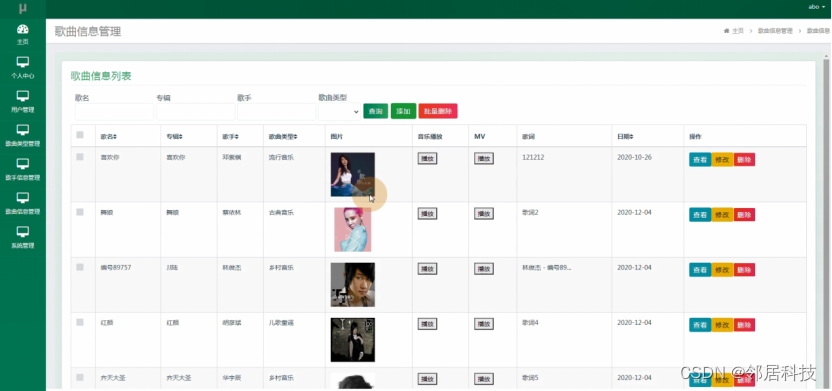Image resolution: width=832 pixels, height=391 pixels.
Task: Click the 古典音乐 type cell
Action: coord(281,213)
